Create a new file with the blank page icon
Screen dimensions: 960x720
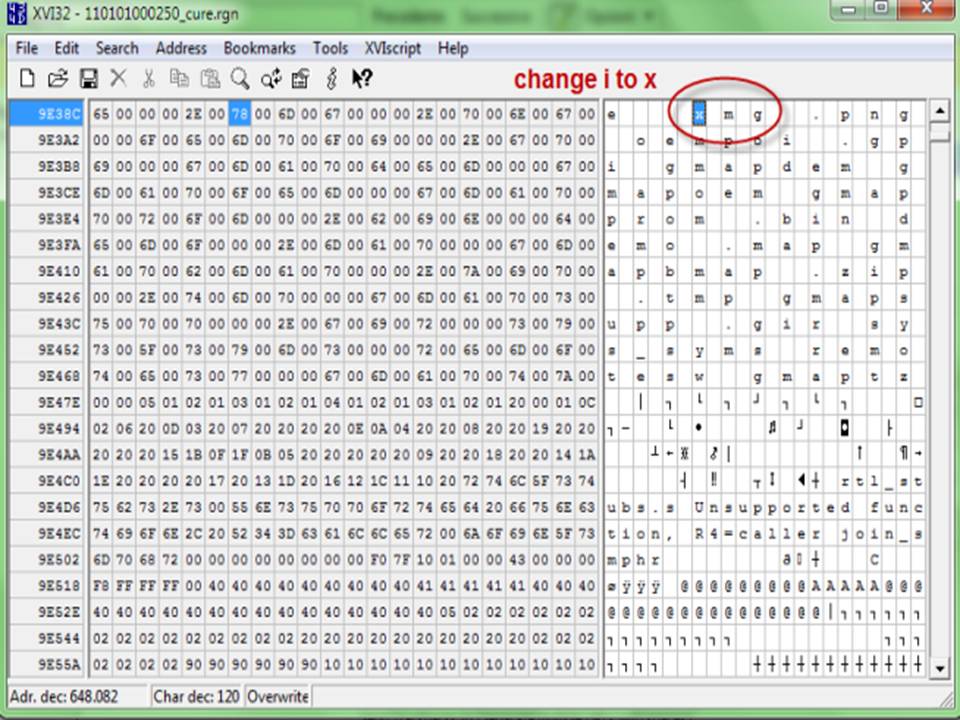(27, 78)
